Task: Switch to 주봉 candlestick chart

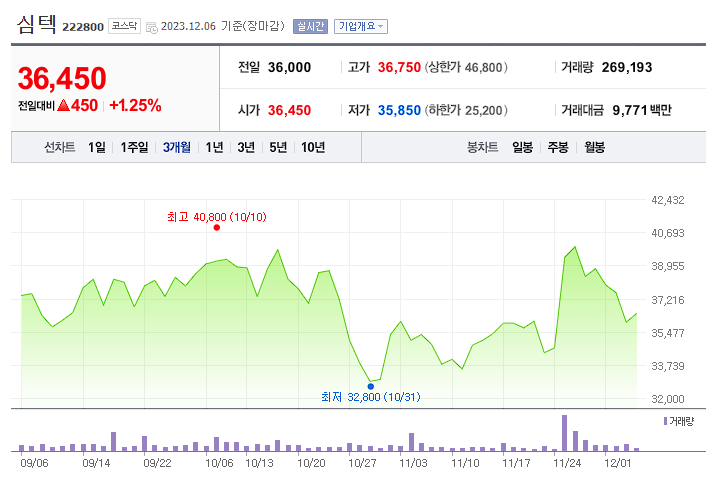Action: 558,147
